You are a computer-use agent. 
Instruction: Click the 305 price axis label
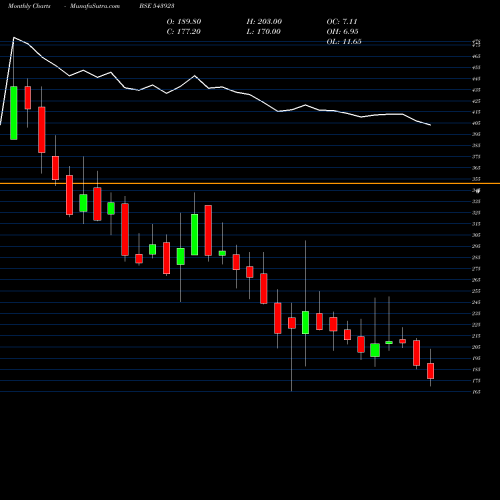click(x=476, y=235)
